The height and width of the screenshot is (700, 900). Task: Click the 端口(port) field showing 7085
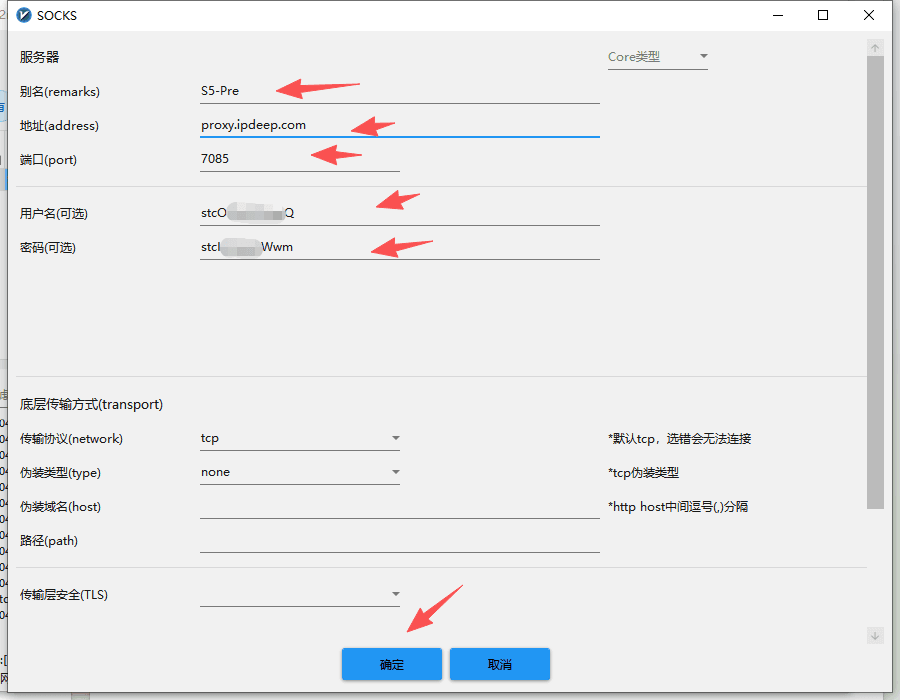[x=299, y=159]
